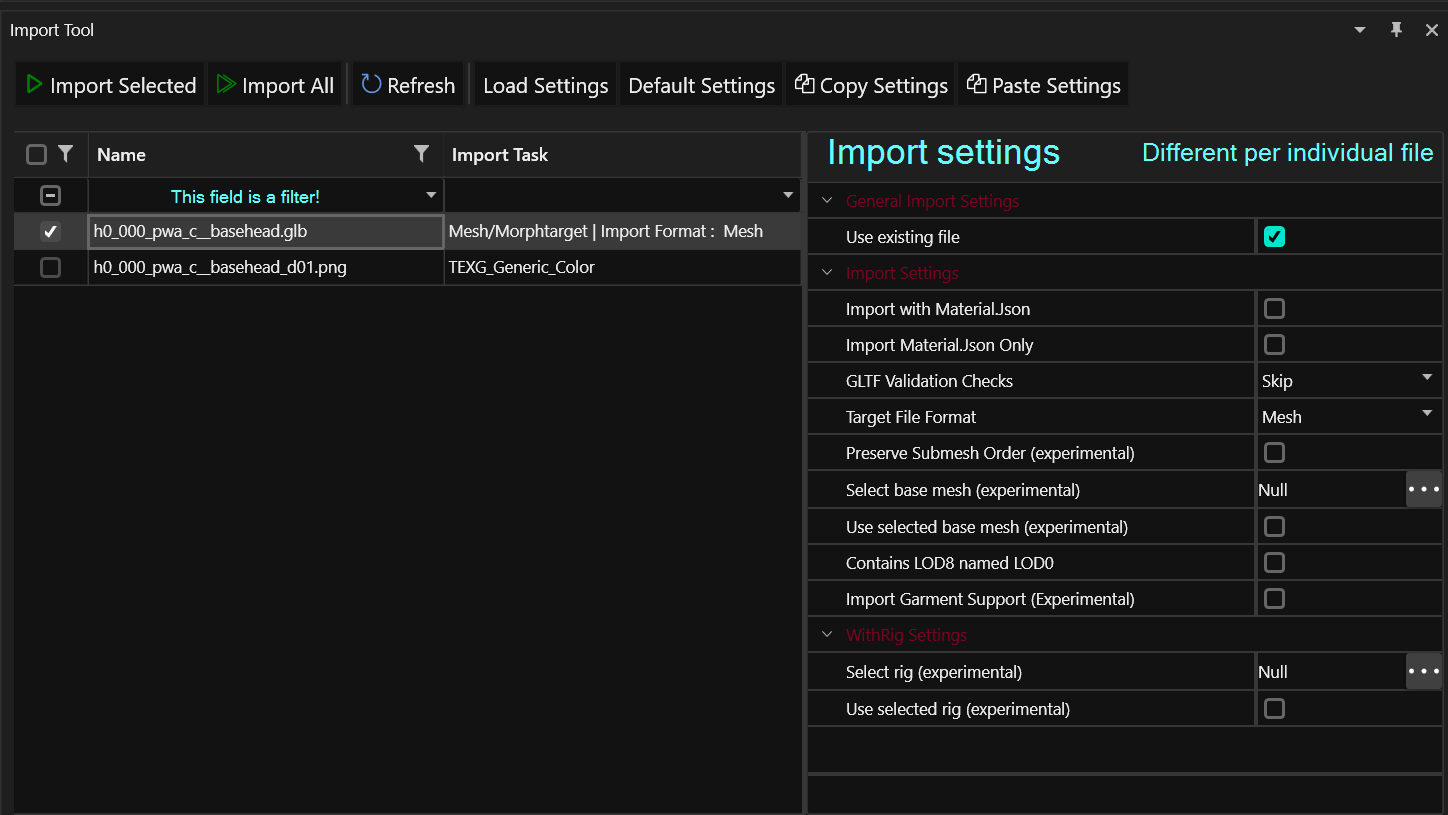1448x815 pixels.
Task: Click the Load Settings button
Action: pyautogui.click(x=545, y=85)
